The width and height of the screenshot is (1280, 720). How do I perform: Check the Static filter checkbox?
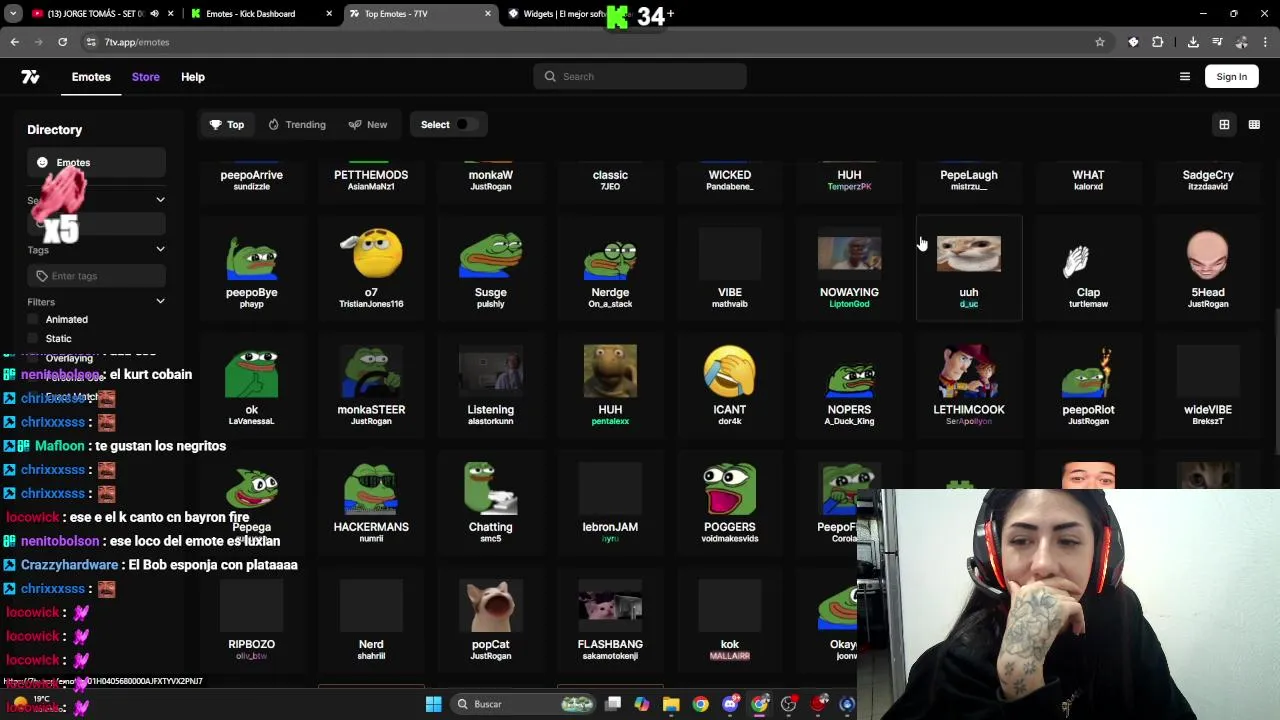(33, 338)
